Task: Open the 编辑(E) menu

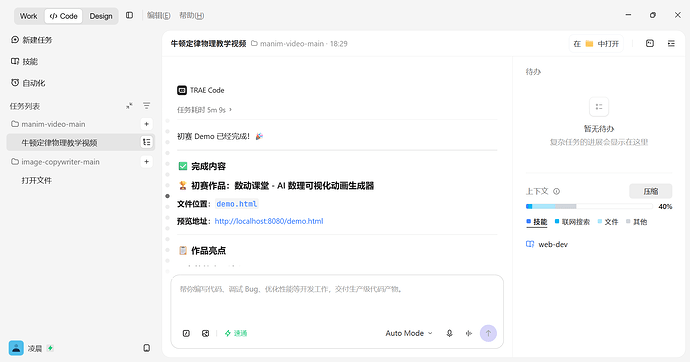Action: click(x=158, y=15)
